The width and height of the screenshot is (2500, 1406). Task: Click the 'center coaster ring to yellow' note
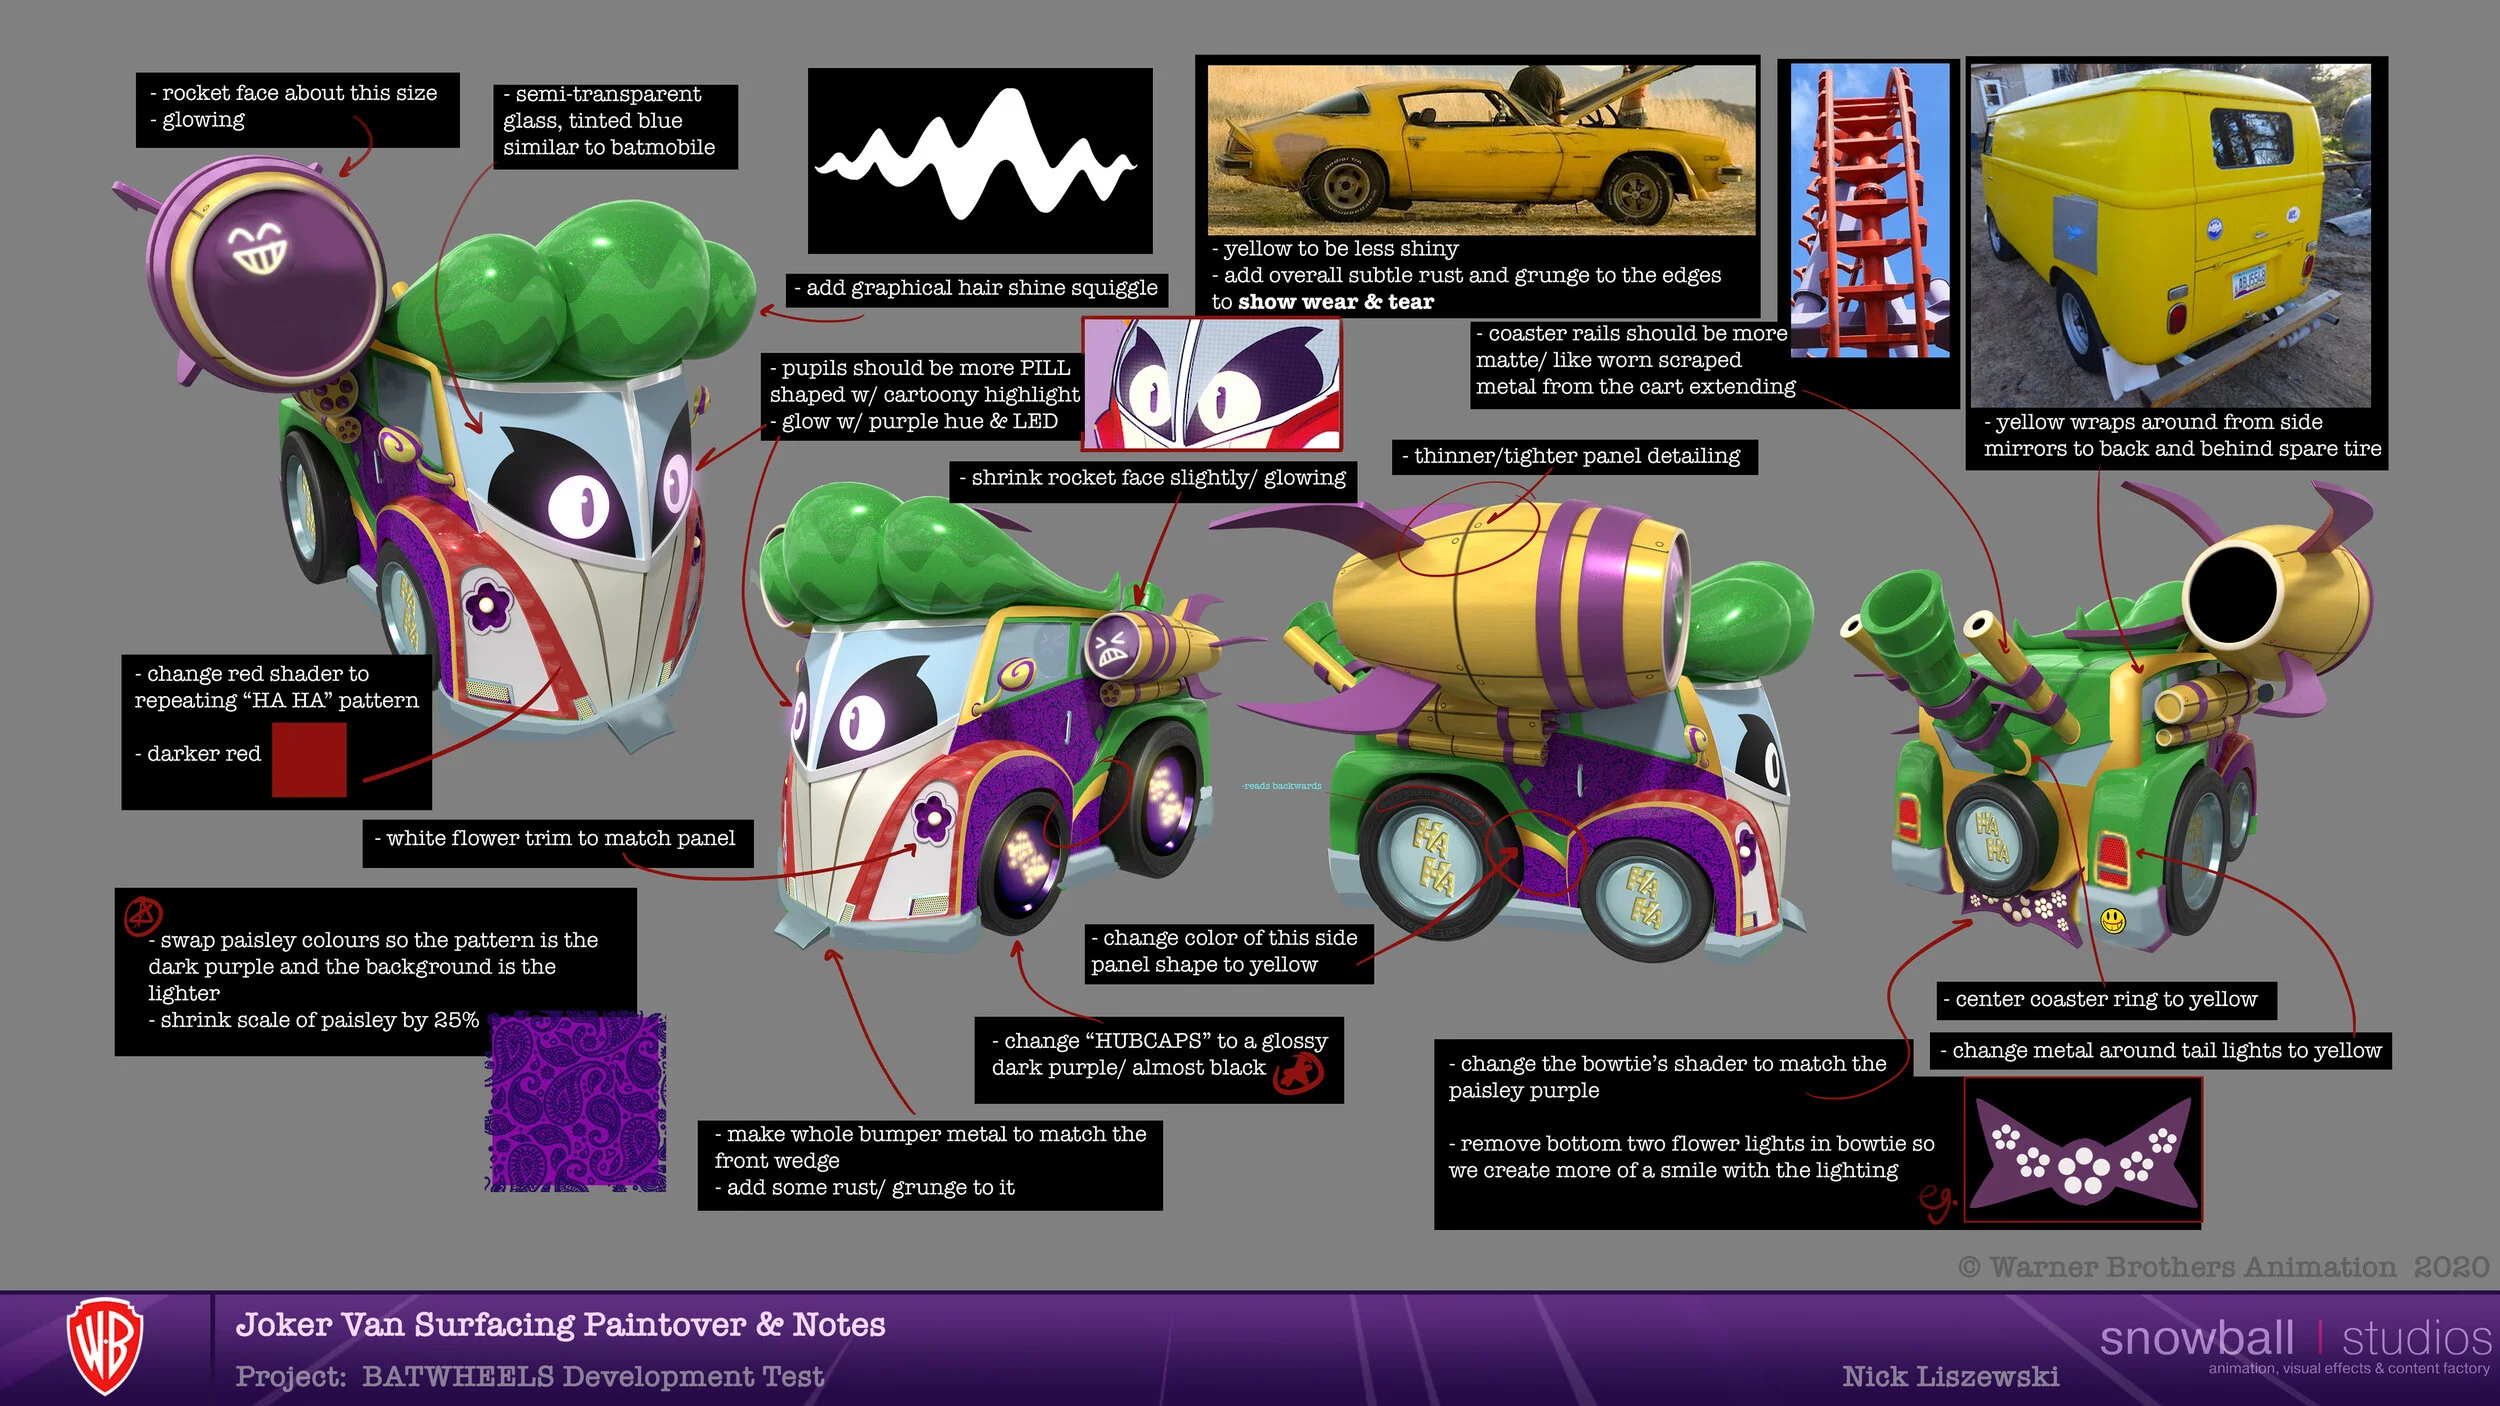2105,999
